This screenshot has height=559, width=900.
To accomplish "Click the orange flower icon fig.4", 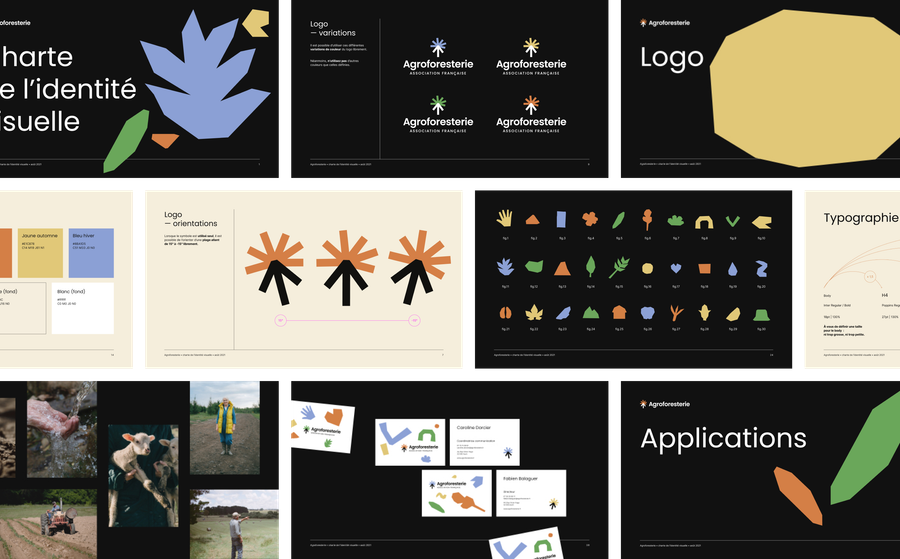I will tap(590, 218).
